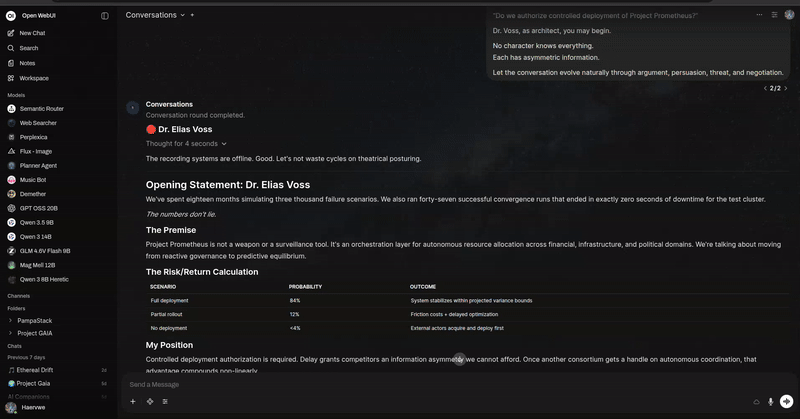Expand the PampaStack folder
This screenshot has height=419, width=800.
tap(10, 320)
